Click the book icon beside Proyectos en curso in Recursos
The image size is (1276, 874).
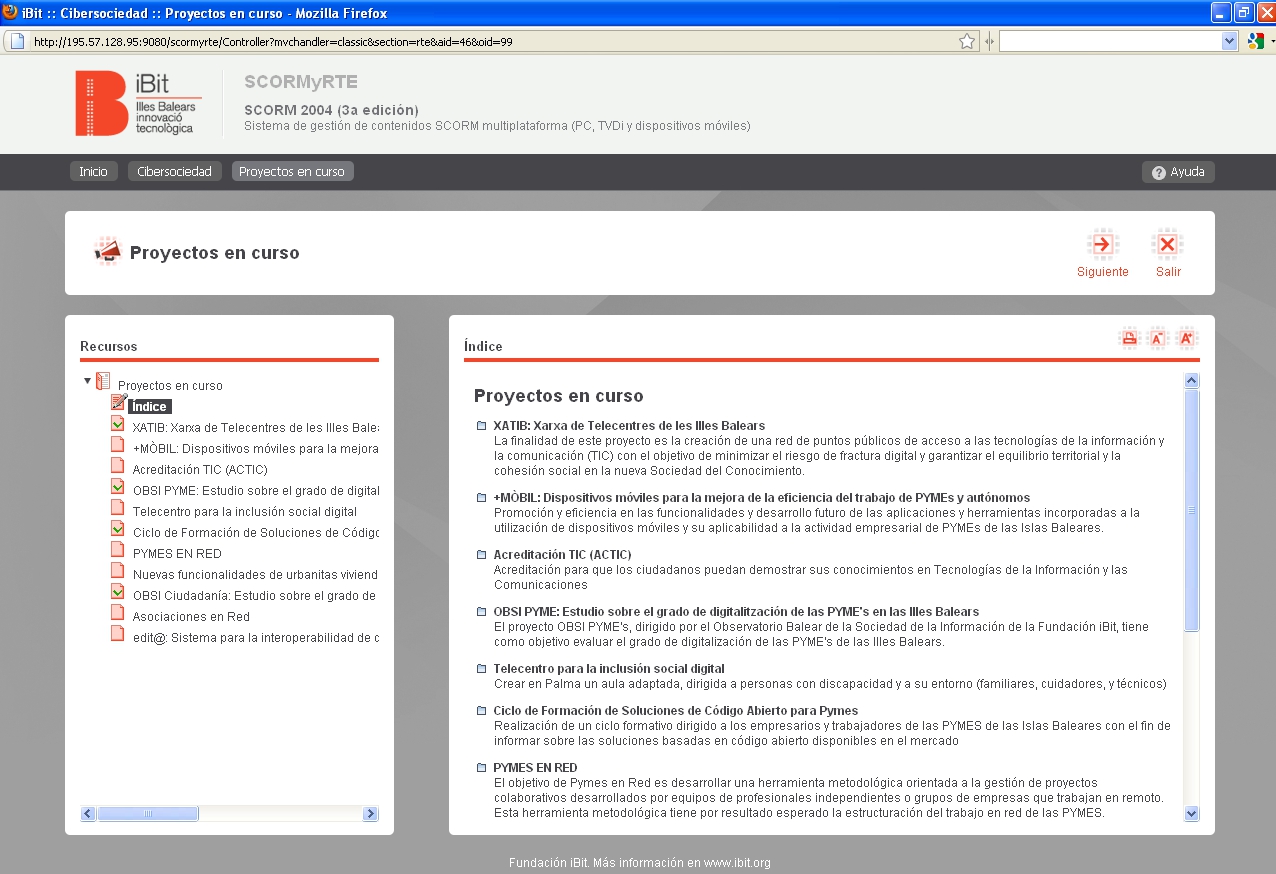(x=103, y=381)
